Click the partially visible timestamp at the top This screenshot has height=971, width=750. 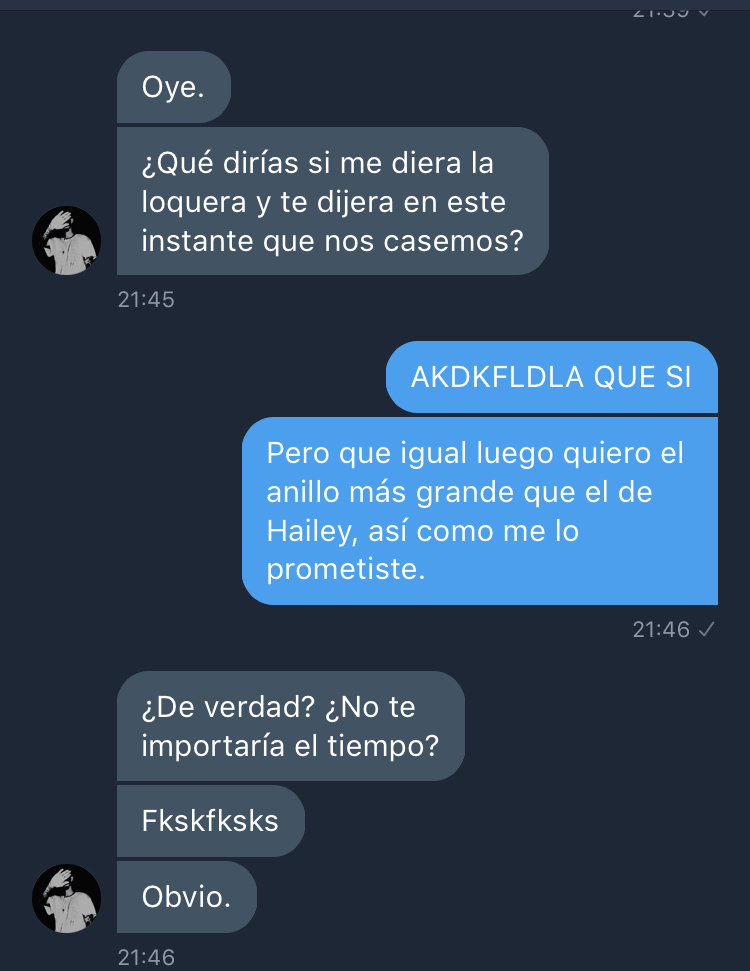coord(661,12)
